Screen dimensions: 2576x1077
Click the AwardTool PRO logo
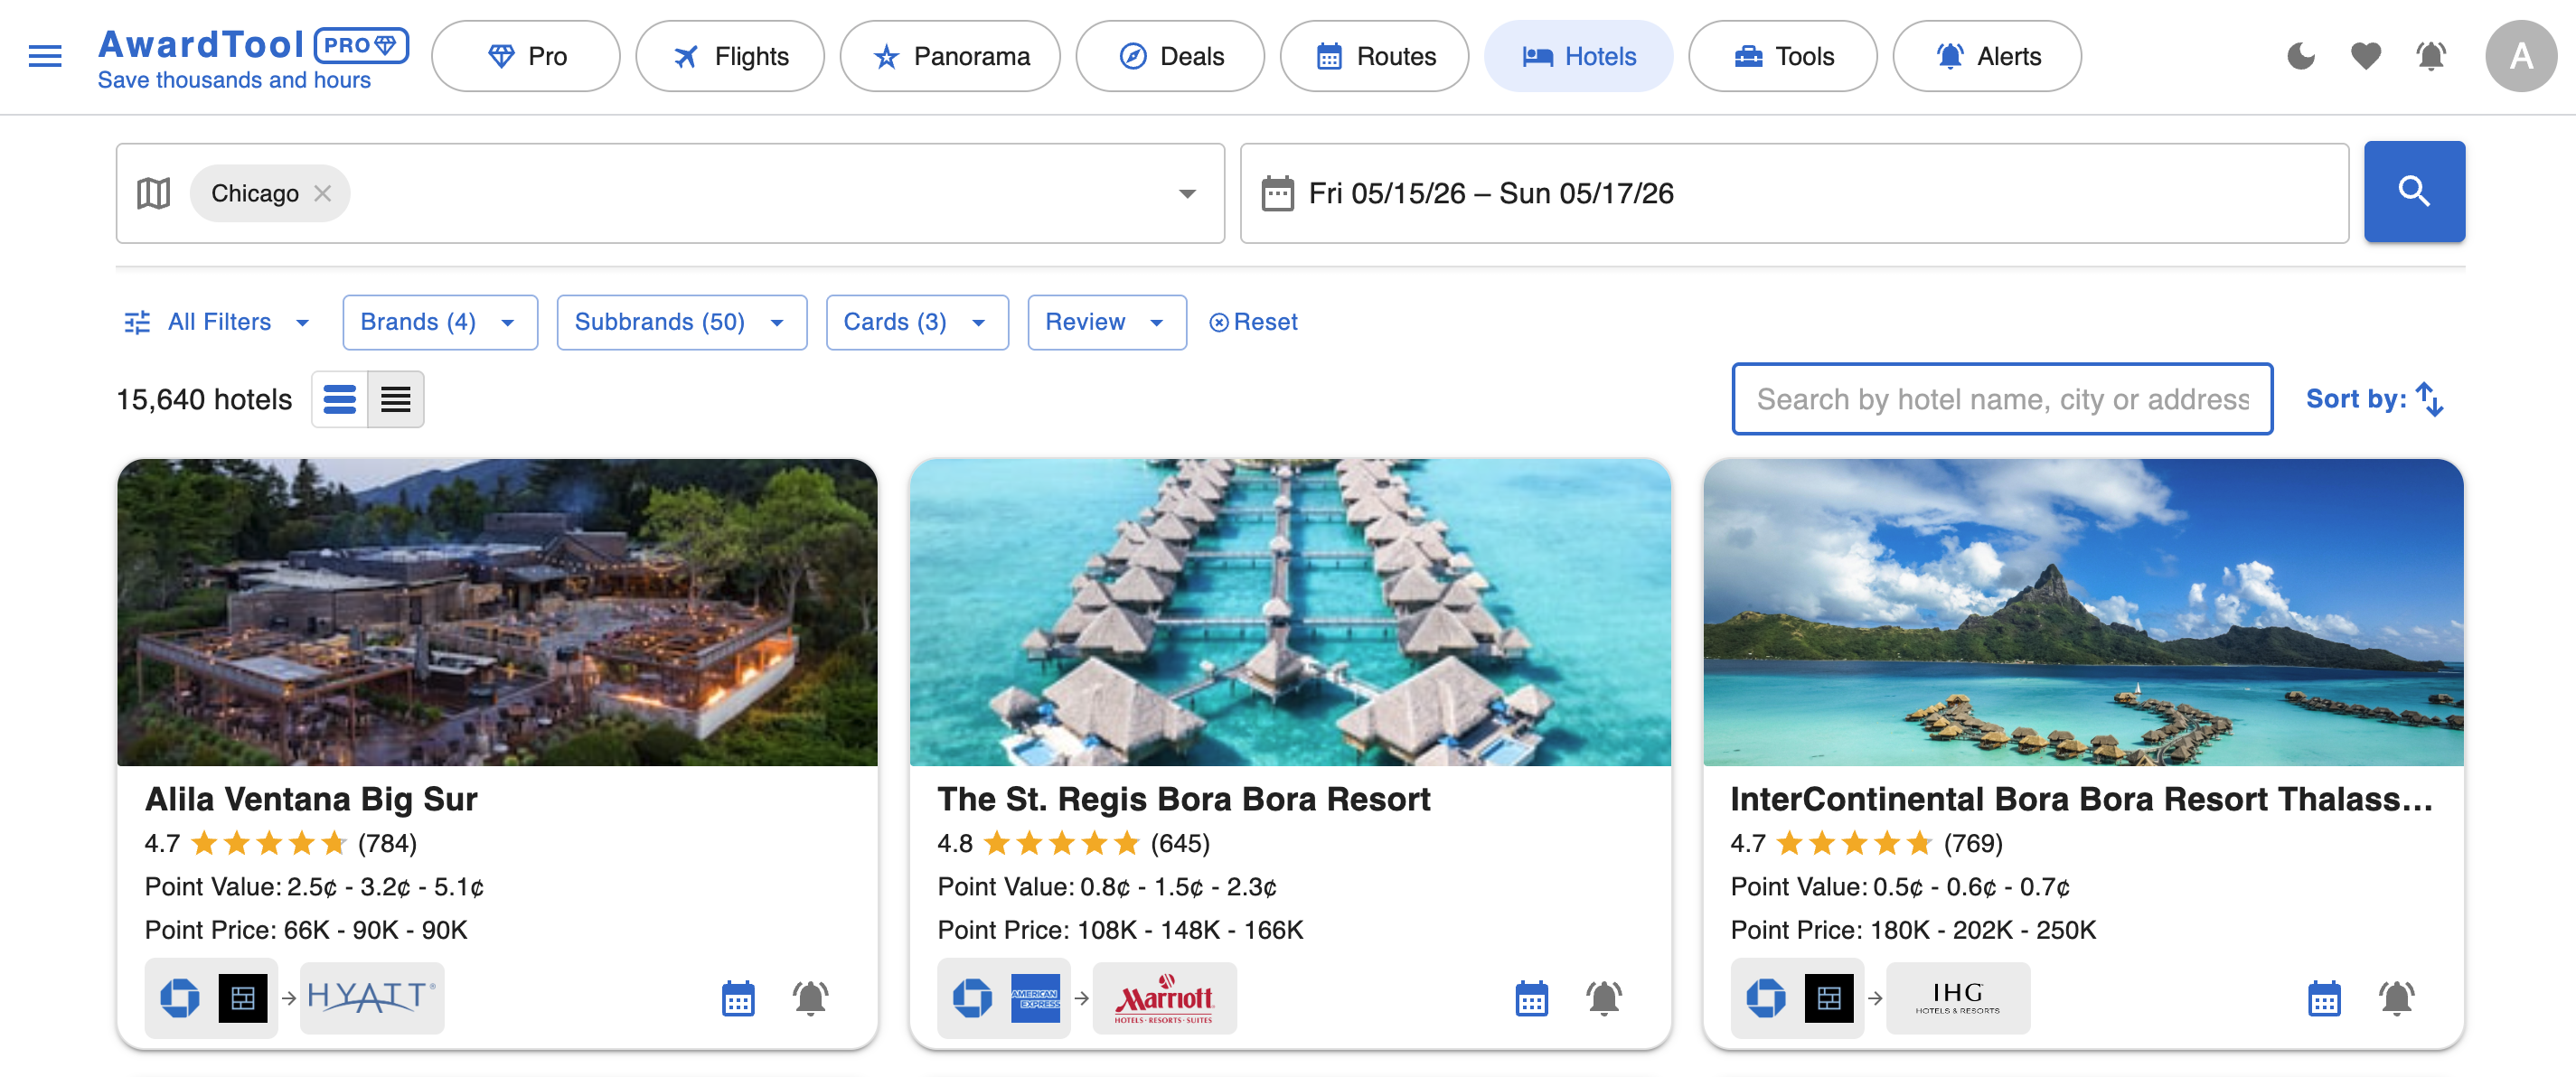(253, 58)
